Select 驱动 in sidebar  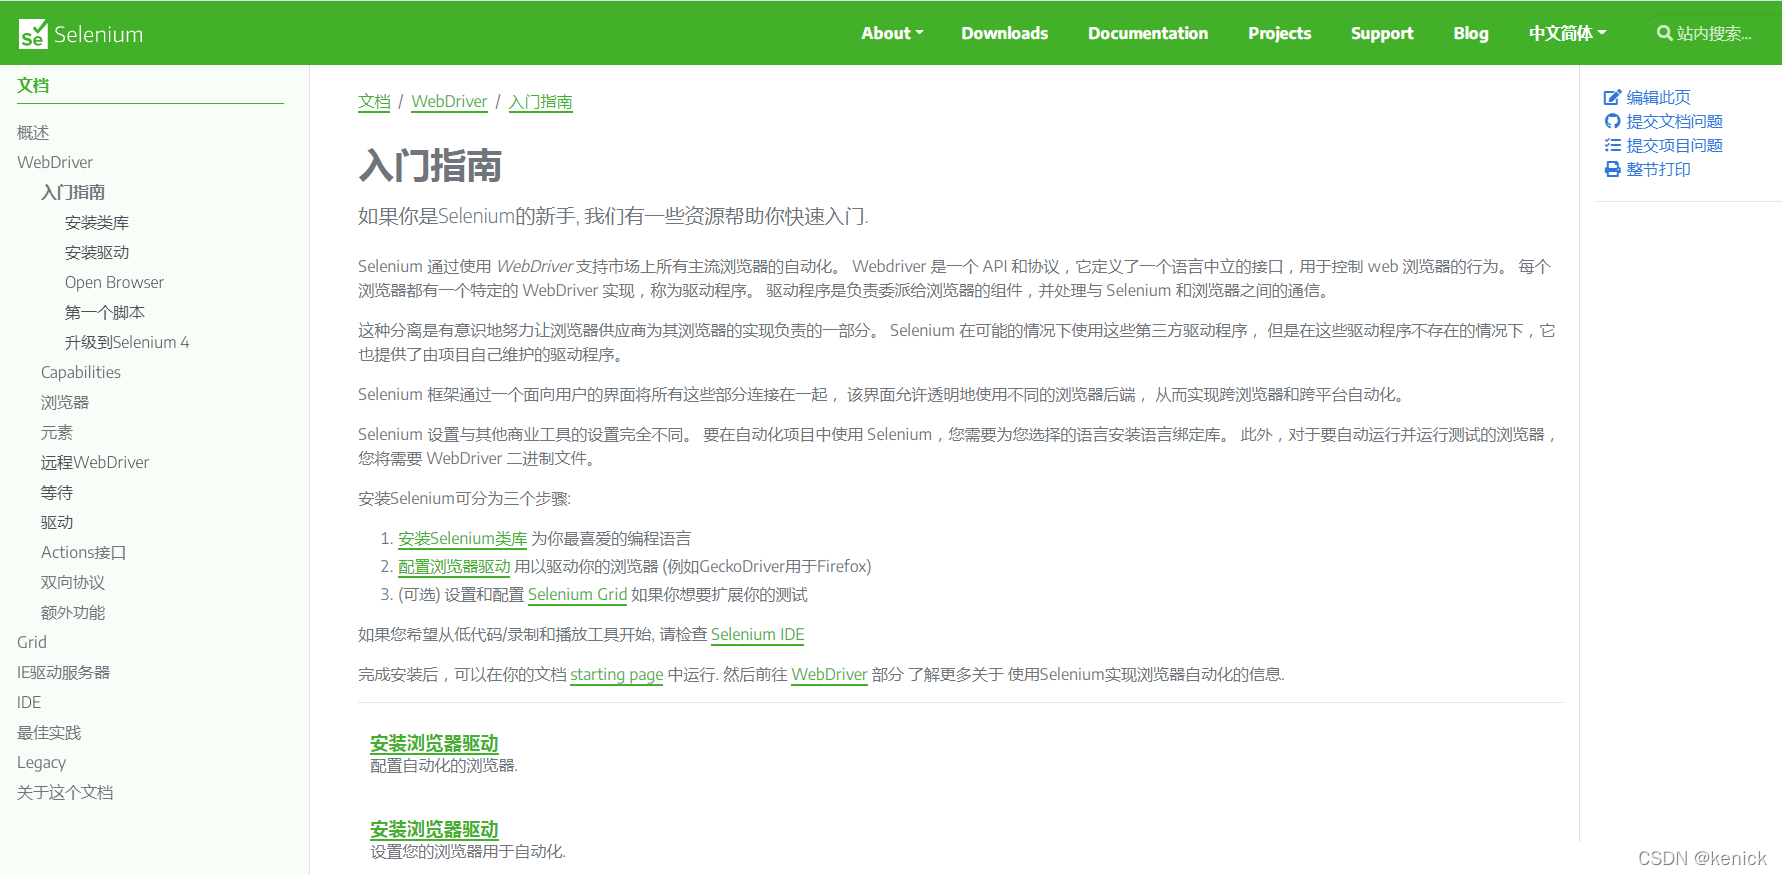point(57,522)
